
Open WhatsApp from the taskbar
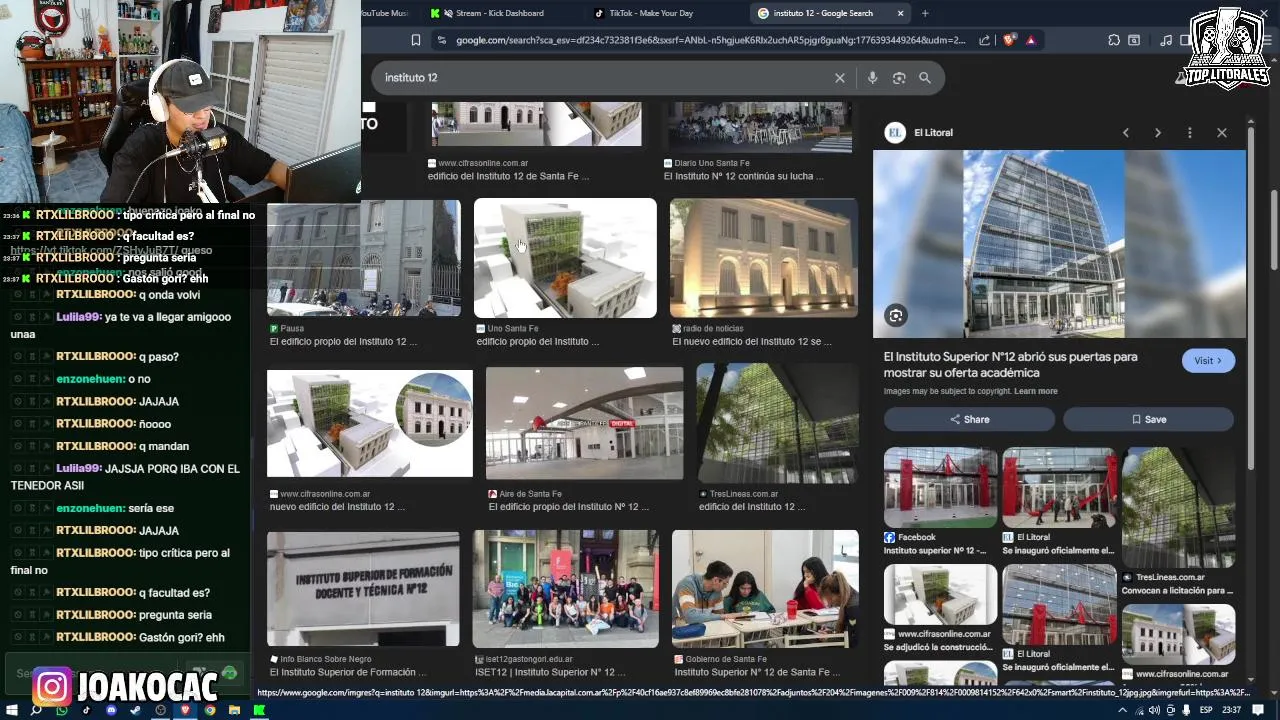62,710
